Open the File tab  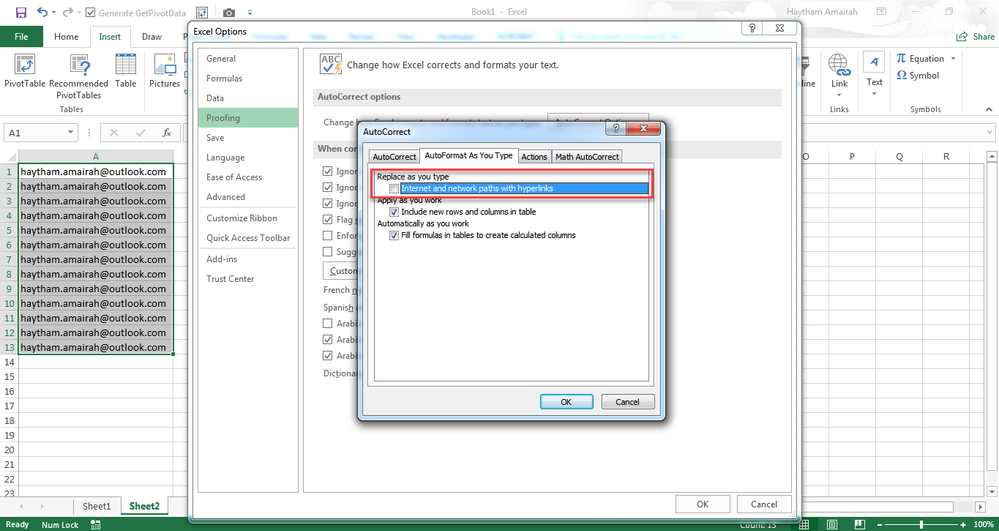[x=21, y=37]
